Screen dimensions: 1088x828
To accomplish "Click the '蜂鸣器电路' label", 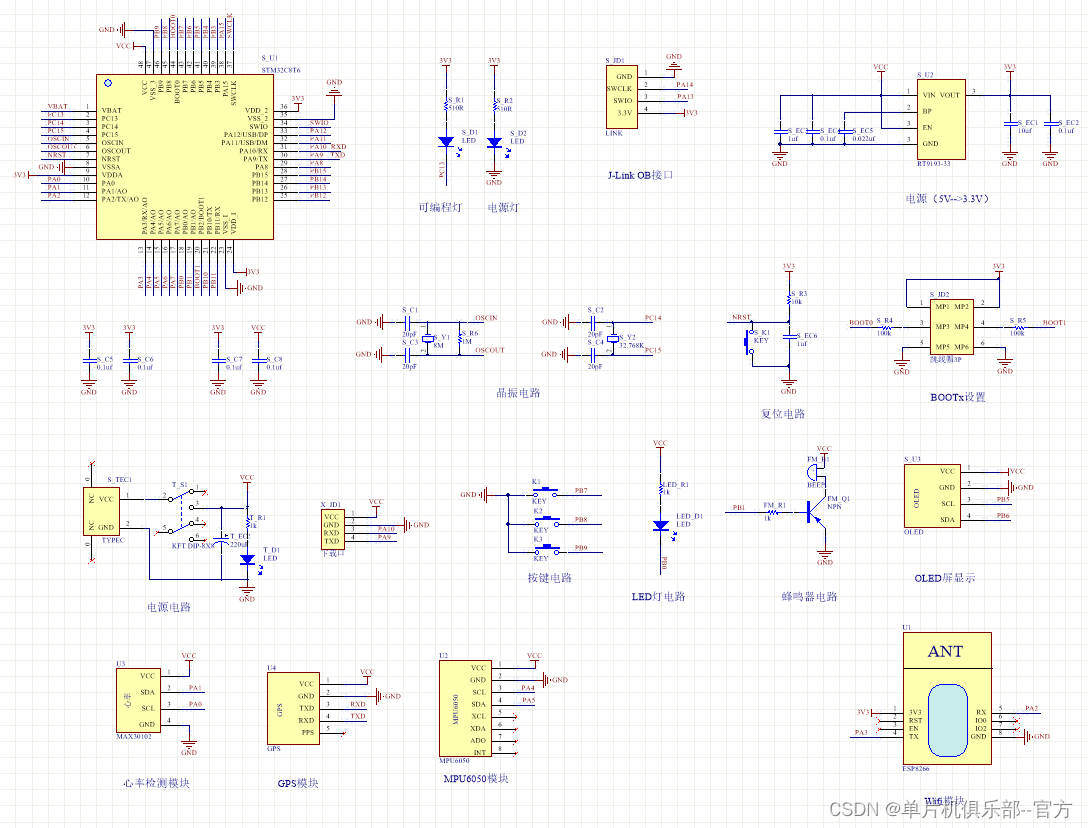I will click(809, 597).
